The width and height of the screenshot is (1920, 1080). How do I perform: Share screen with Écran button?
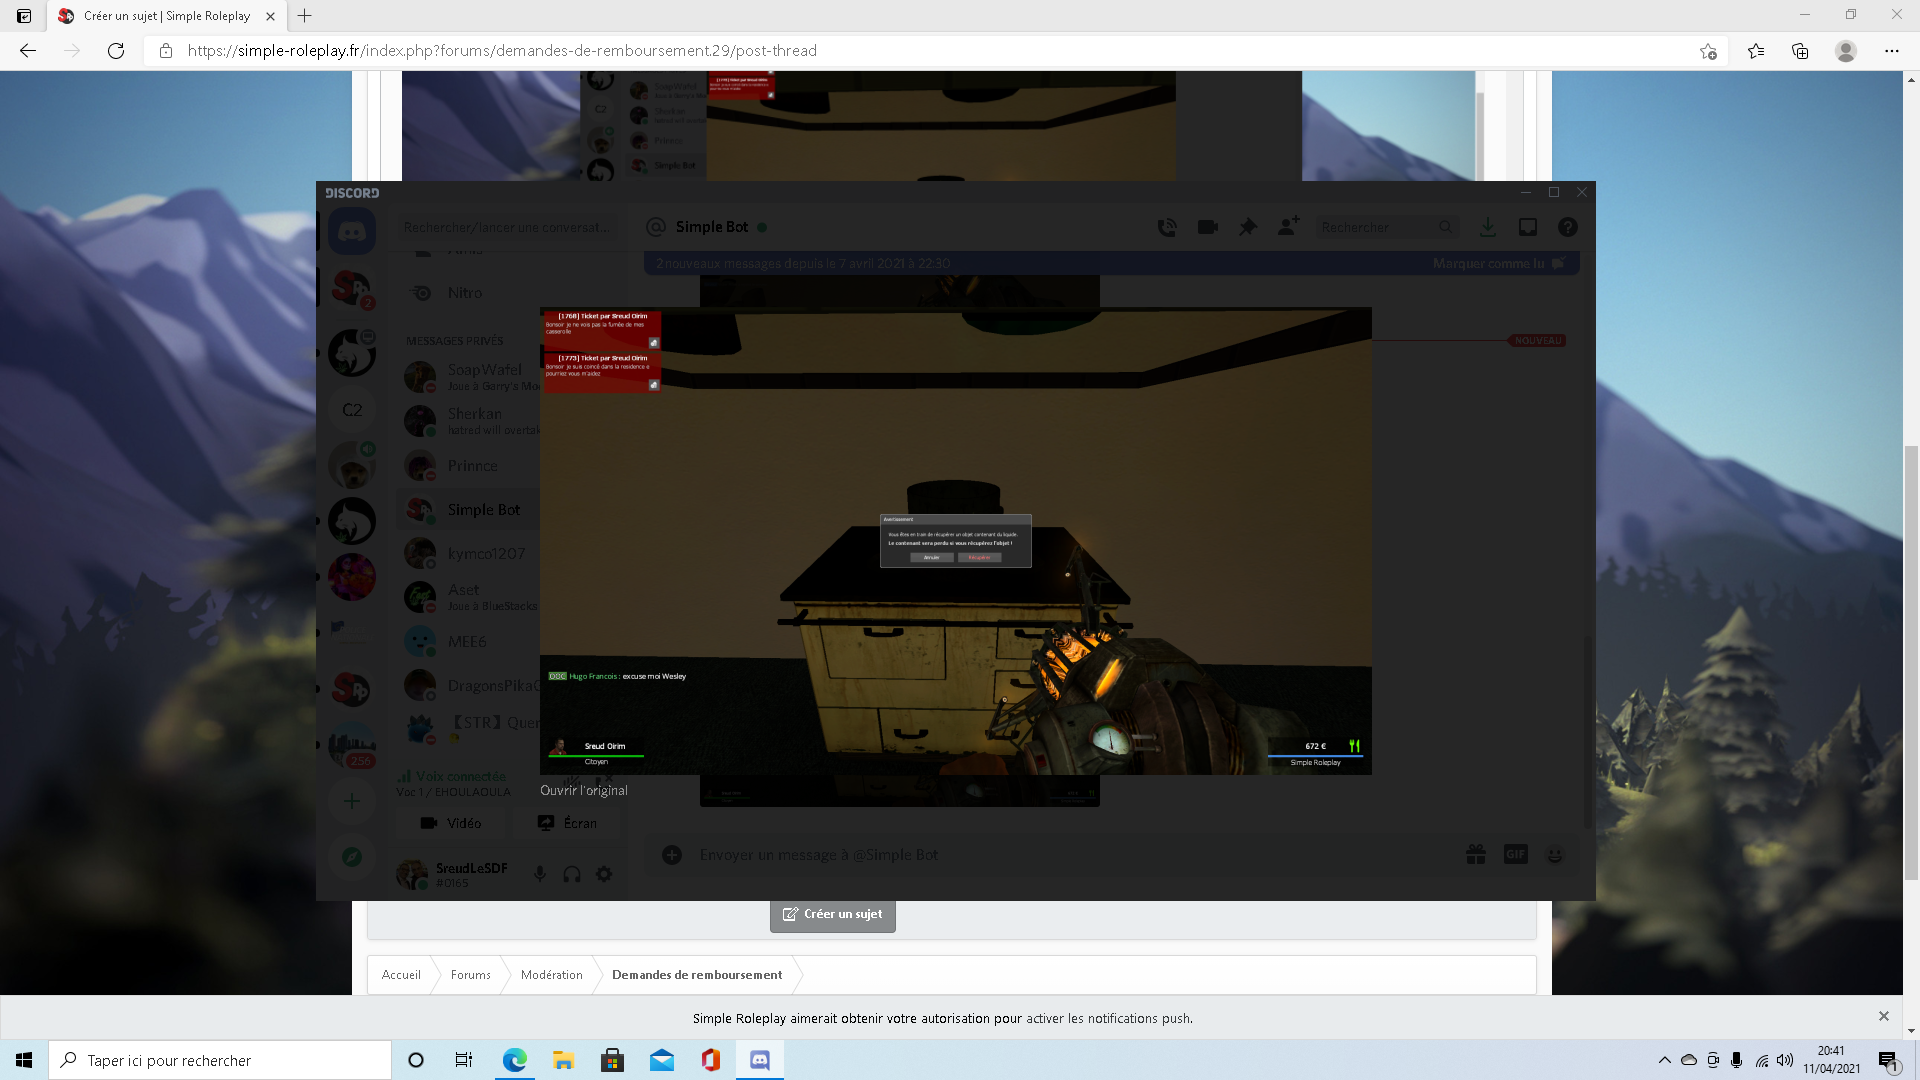[x=567, y=823]
